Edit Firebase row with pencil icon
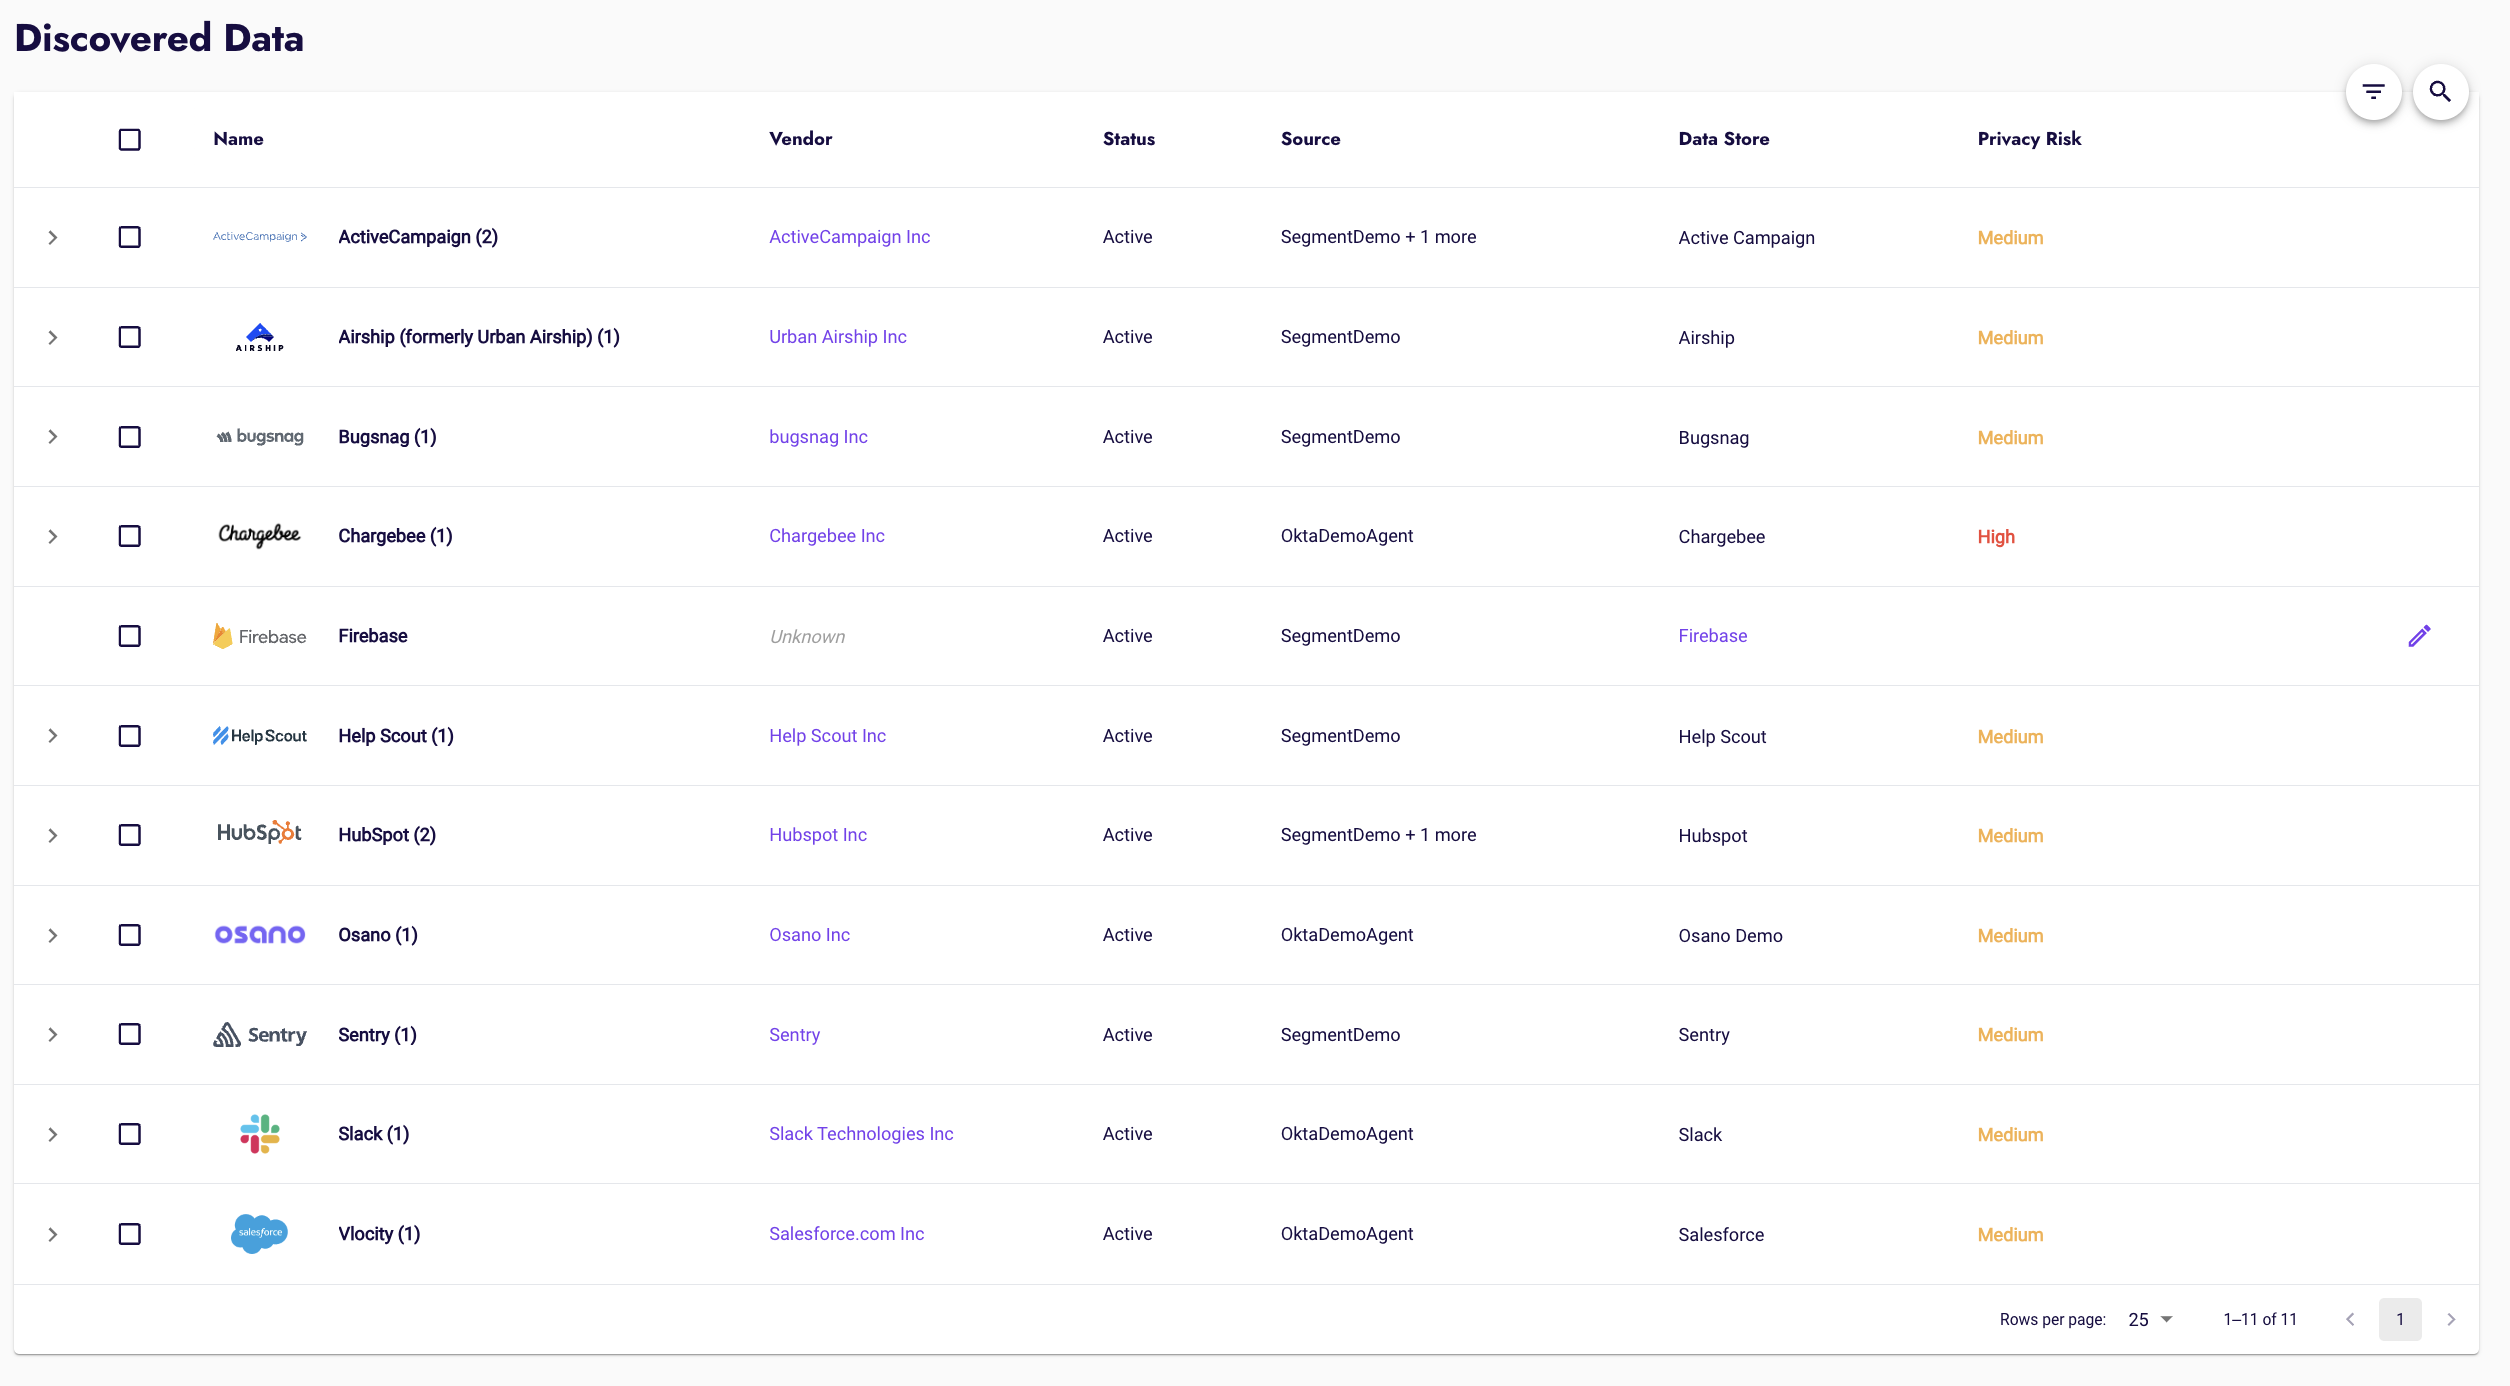The width and height of the screenshot is (2510, 1386). coord(2419,636)
